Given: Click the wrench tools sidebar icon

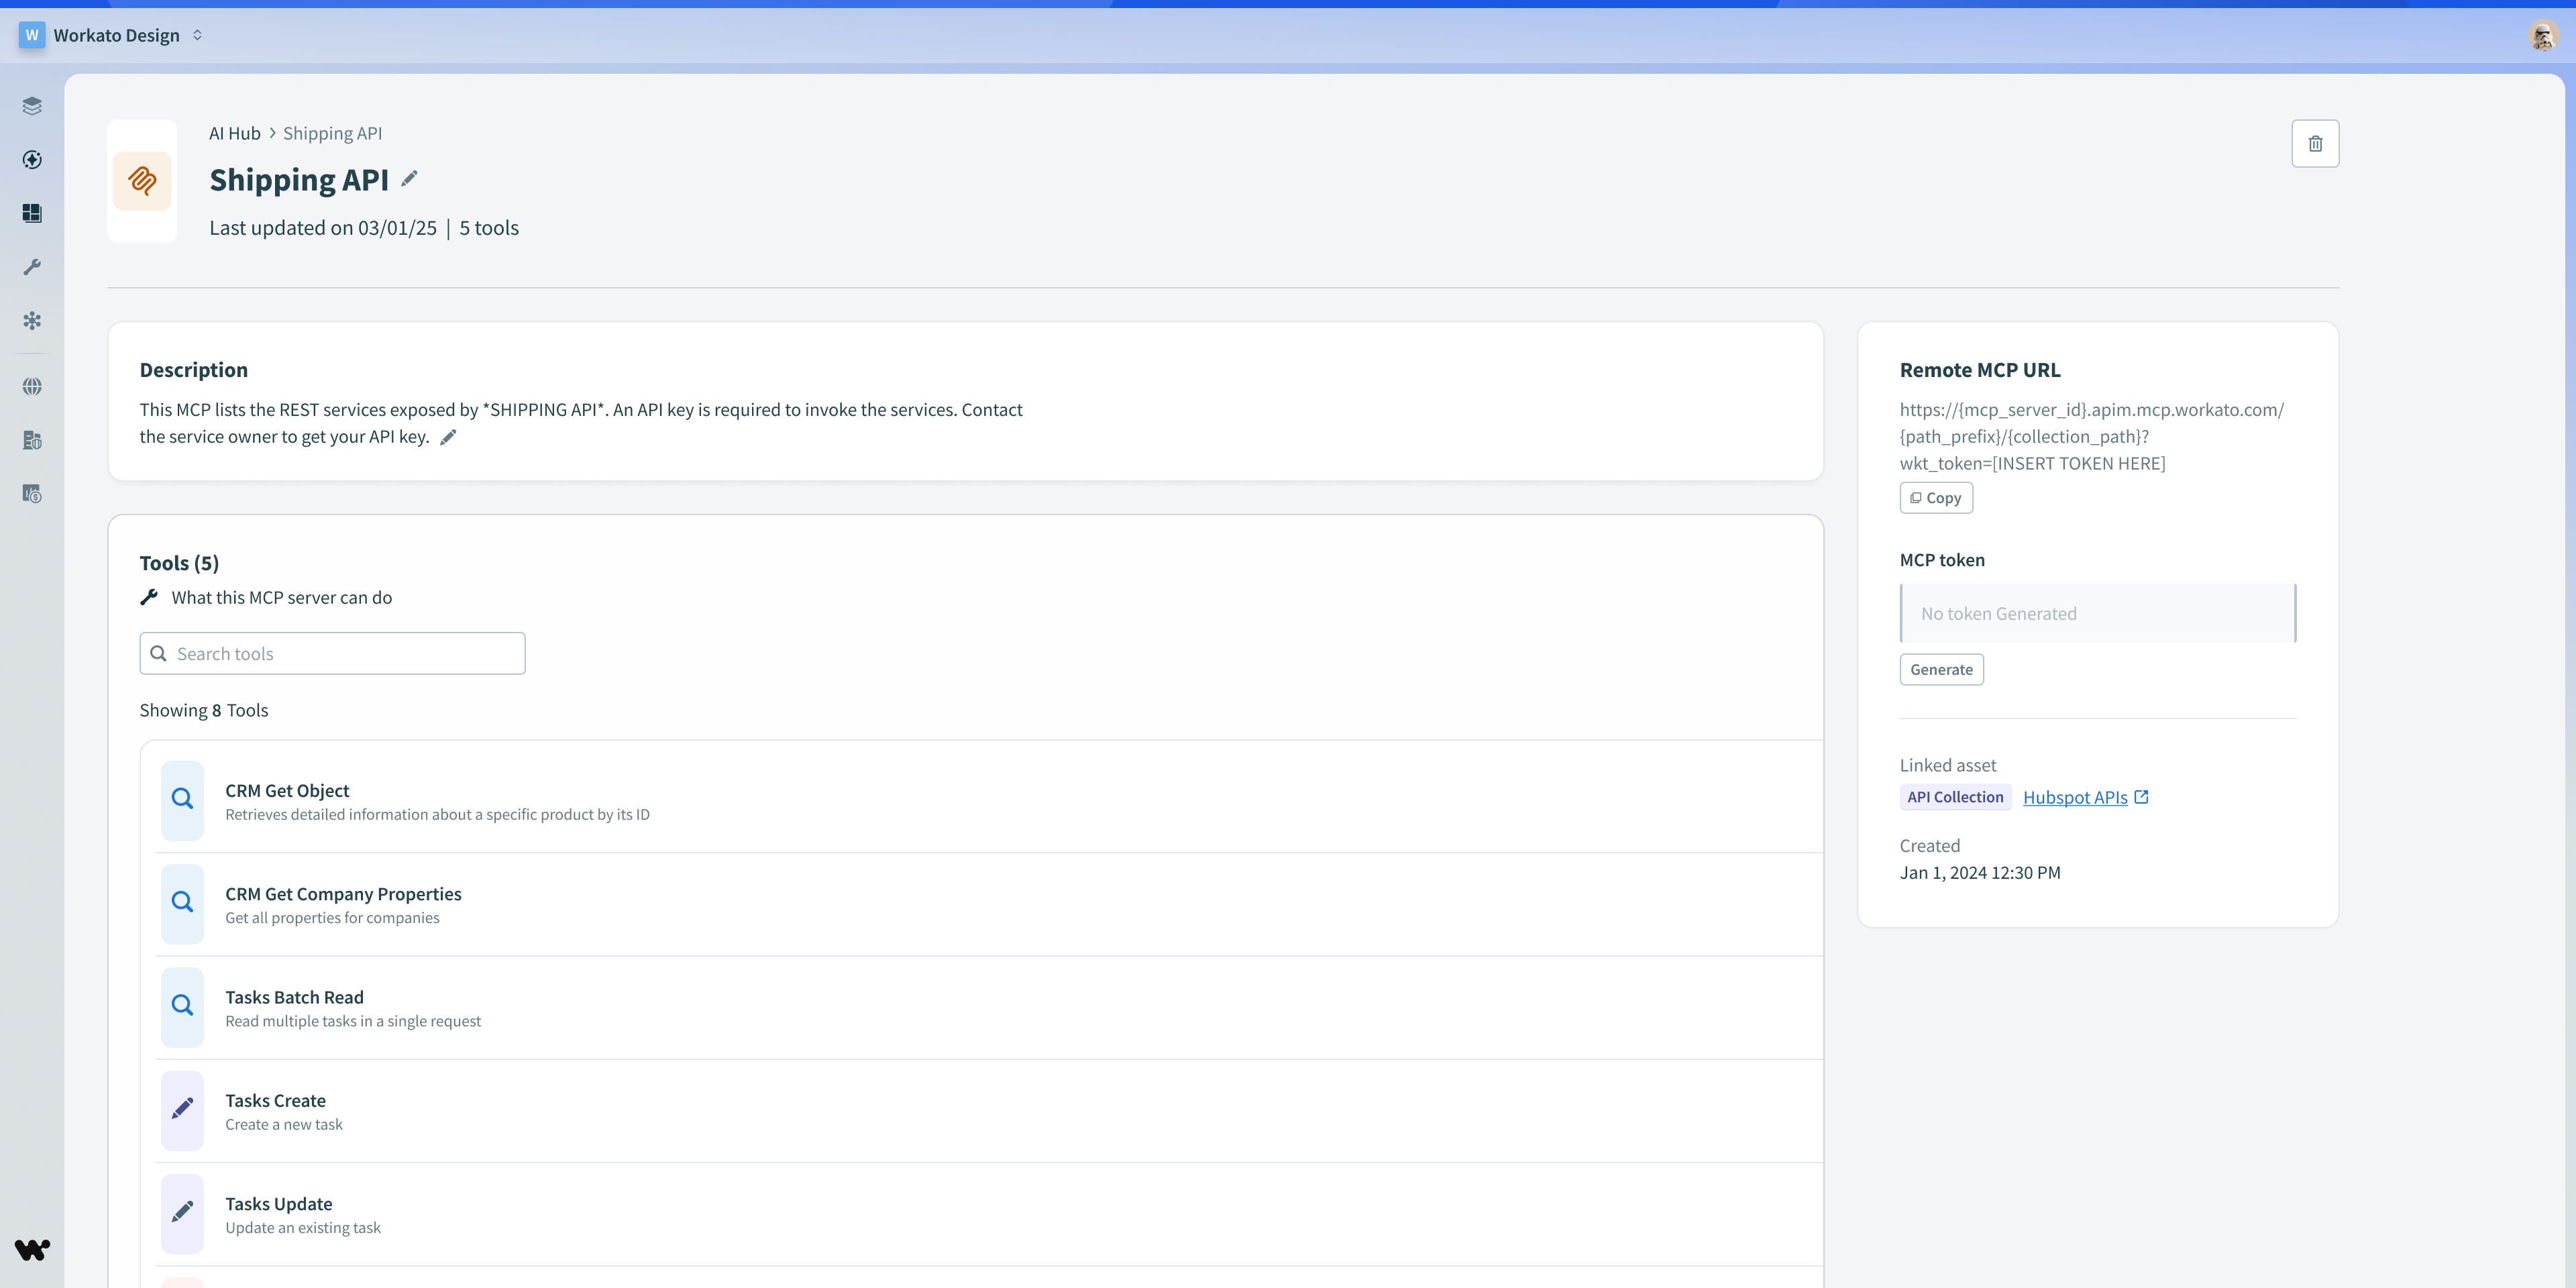Looking at the screenshot, I should tap(32, 267).
